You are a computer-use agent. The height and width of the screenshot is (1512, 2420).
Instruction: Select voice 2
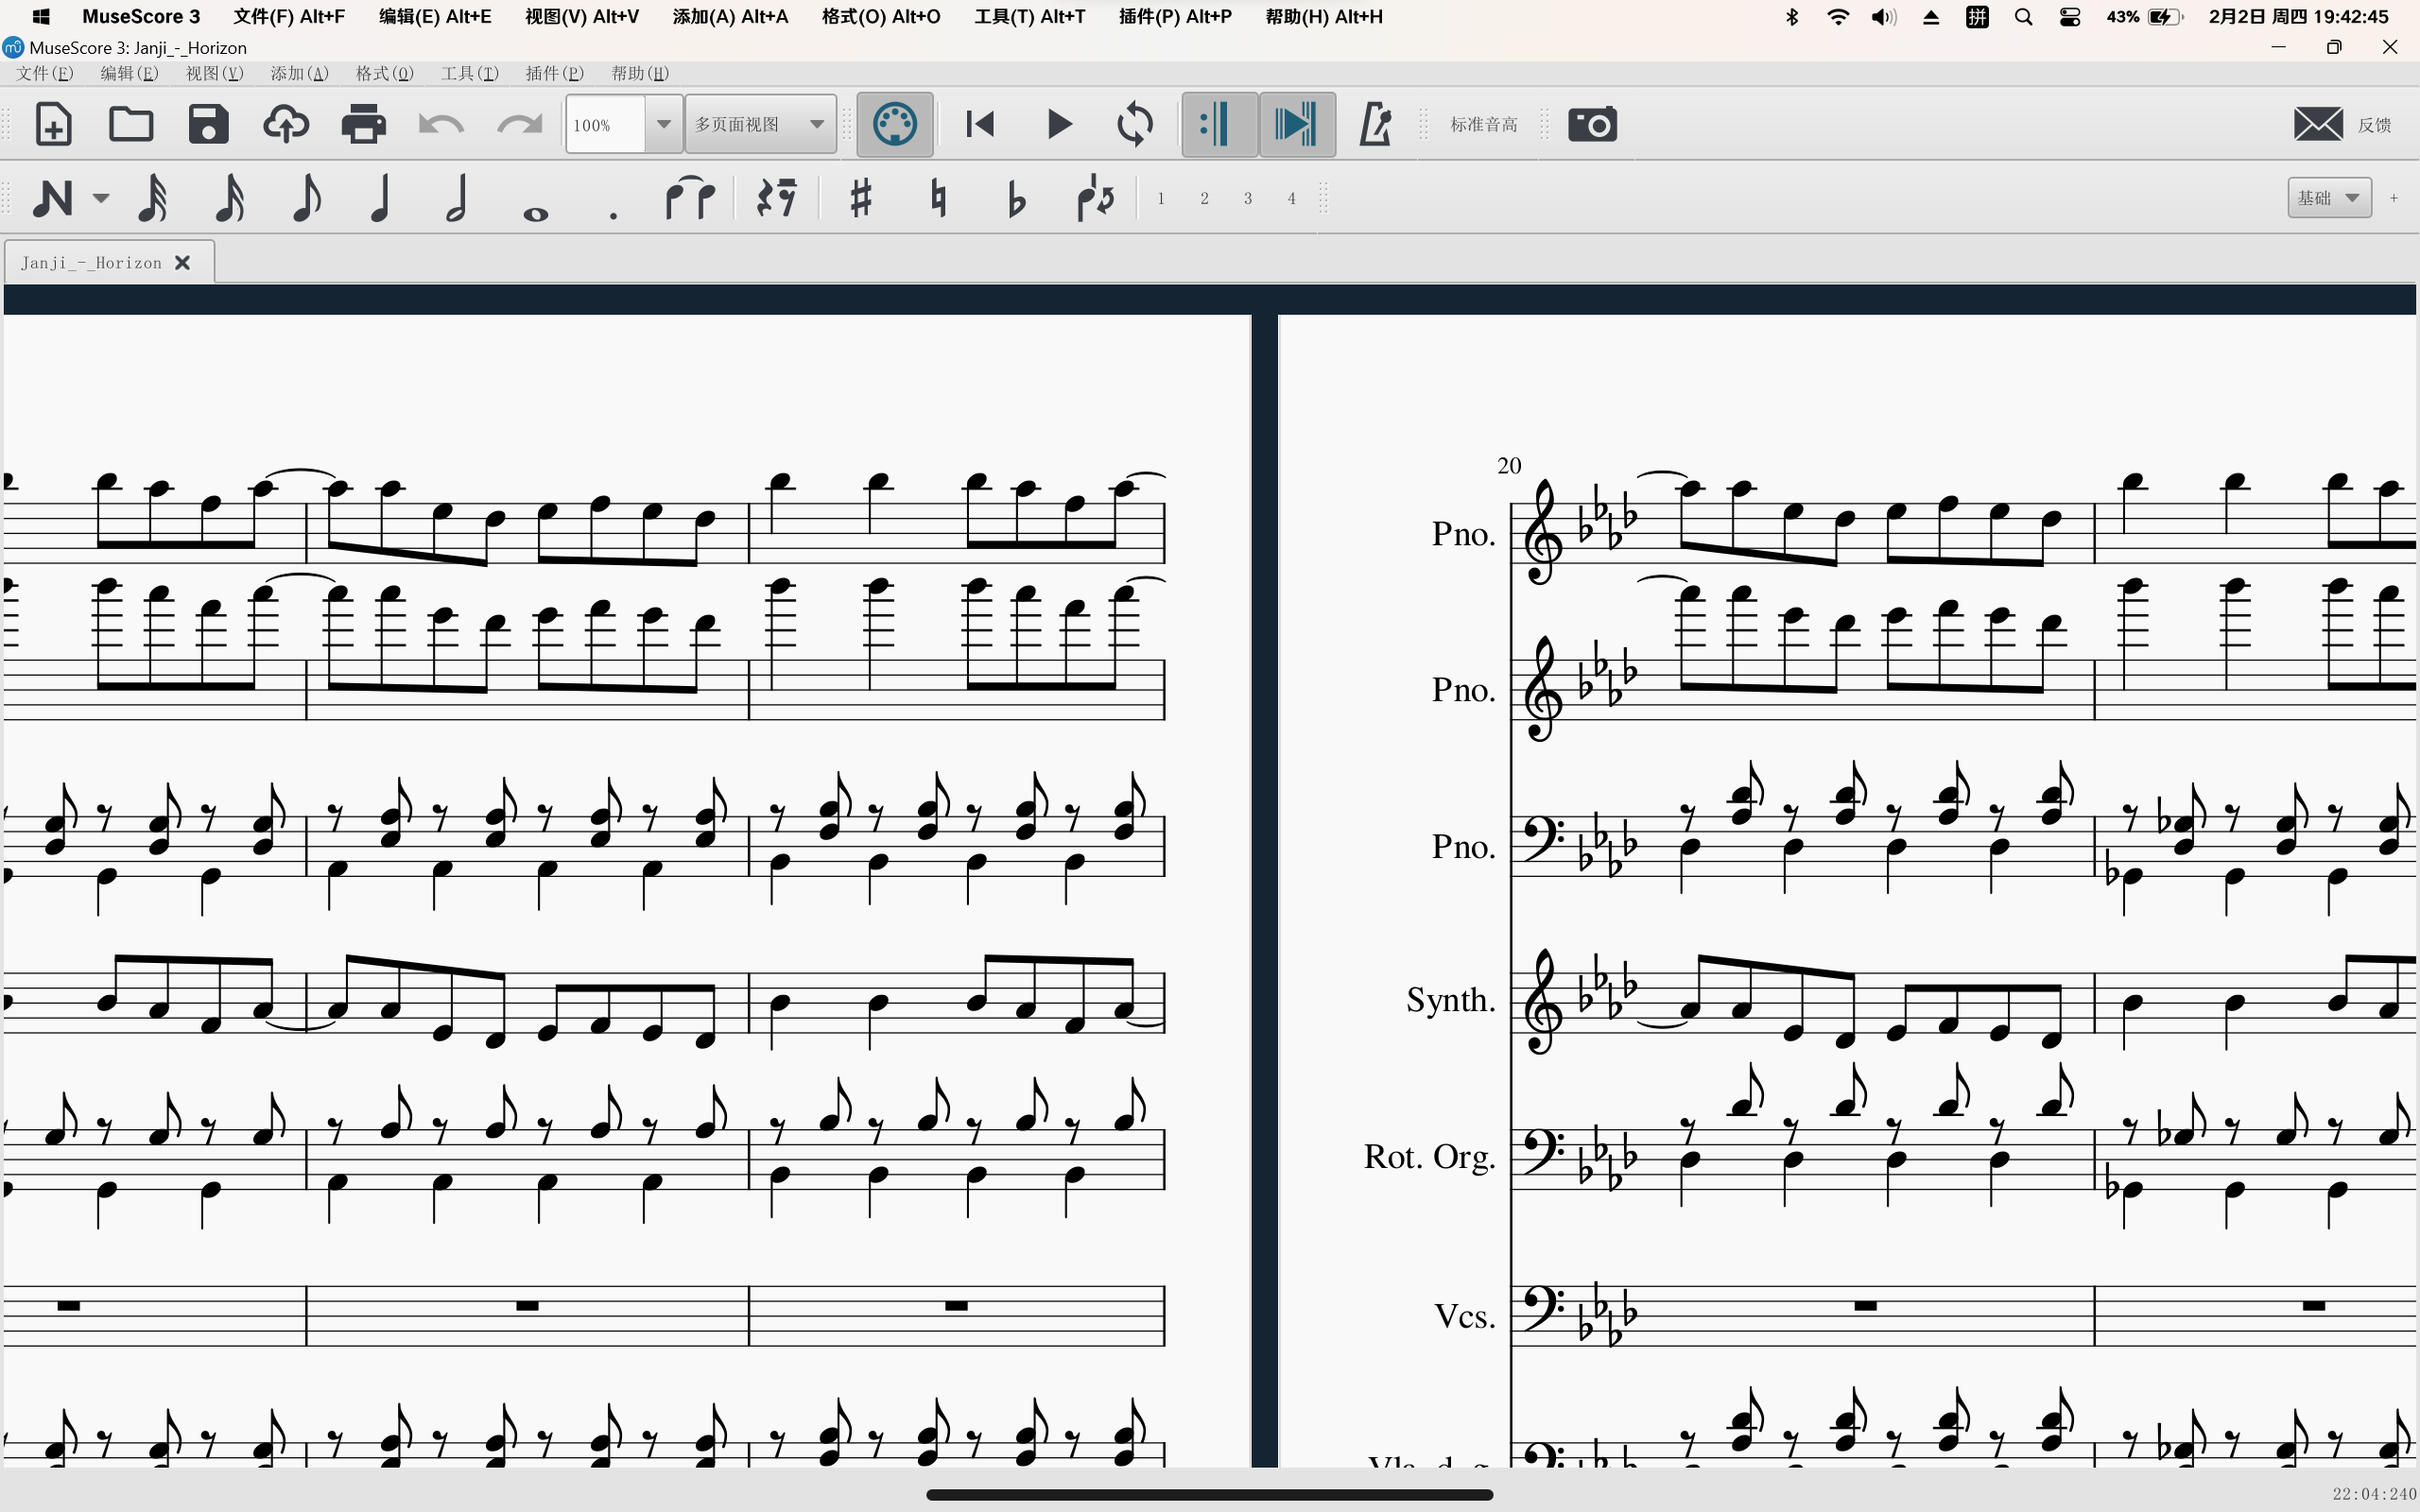point(1204,198)
